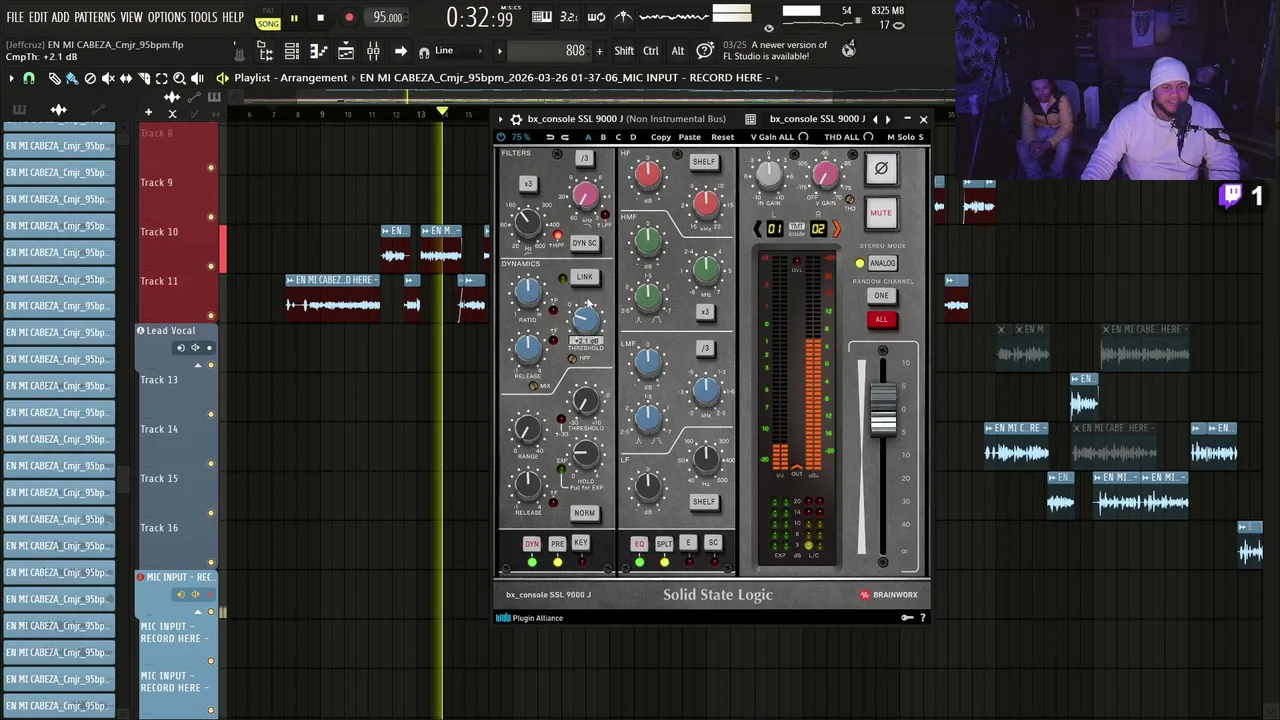The width and height of the screenshot is (1280, 720).
Task: Select the playlist Mute tool
Action: pyautogui.click(x=108, y=78)
